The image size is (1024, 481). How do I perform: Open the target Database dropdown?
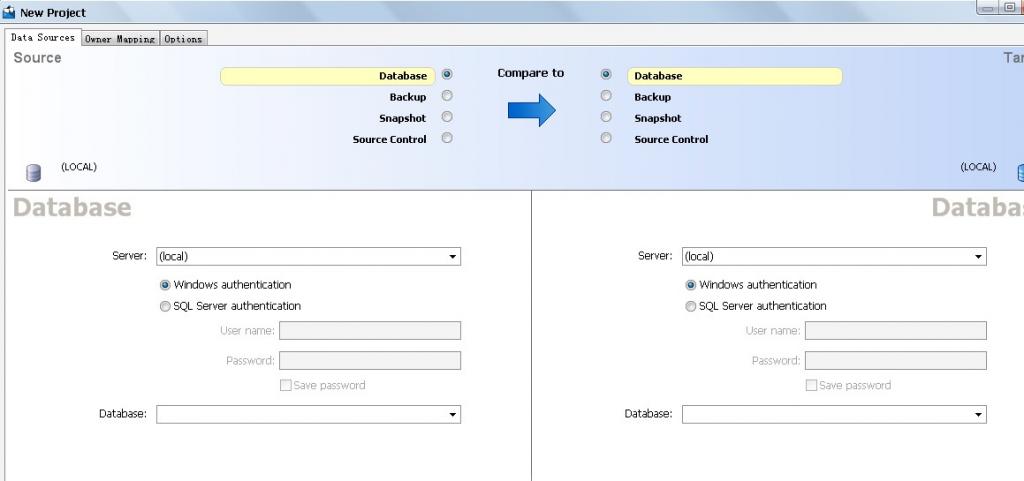[x=978, y=414]
